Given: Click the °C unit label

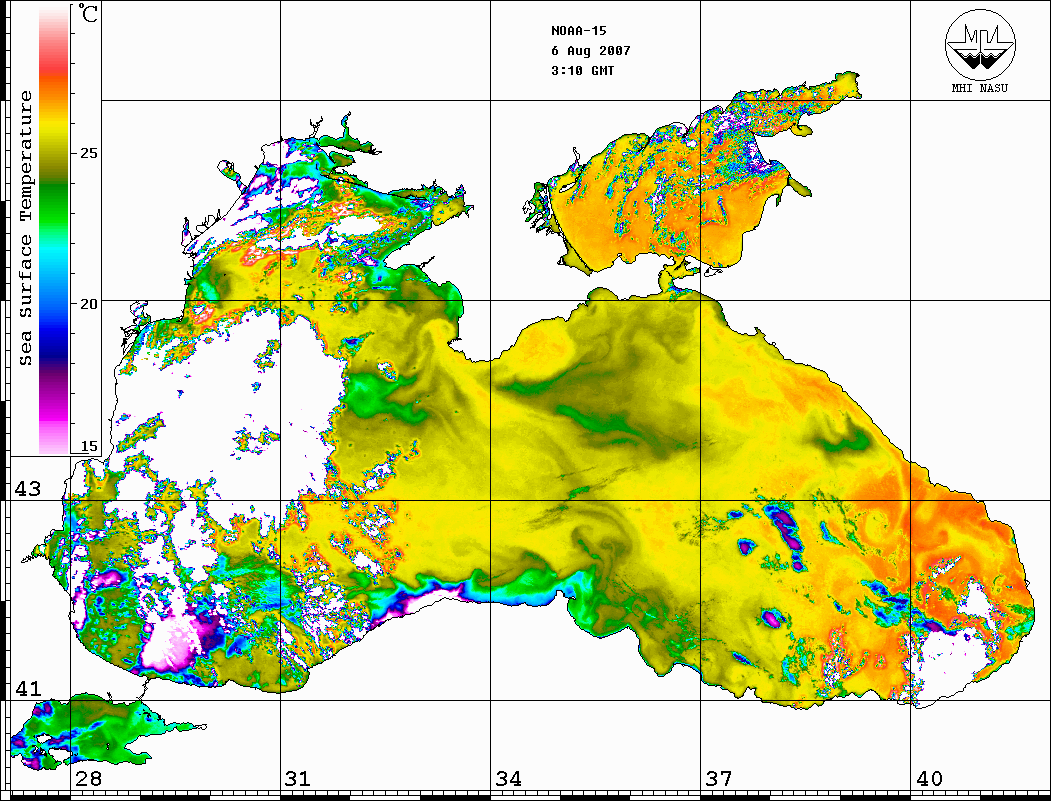Looking at the screenshot, I should point(88,14).
